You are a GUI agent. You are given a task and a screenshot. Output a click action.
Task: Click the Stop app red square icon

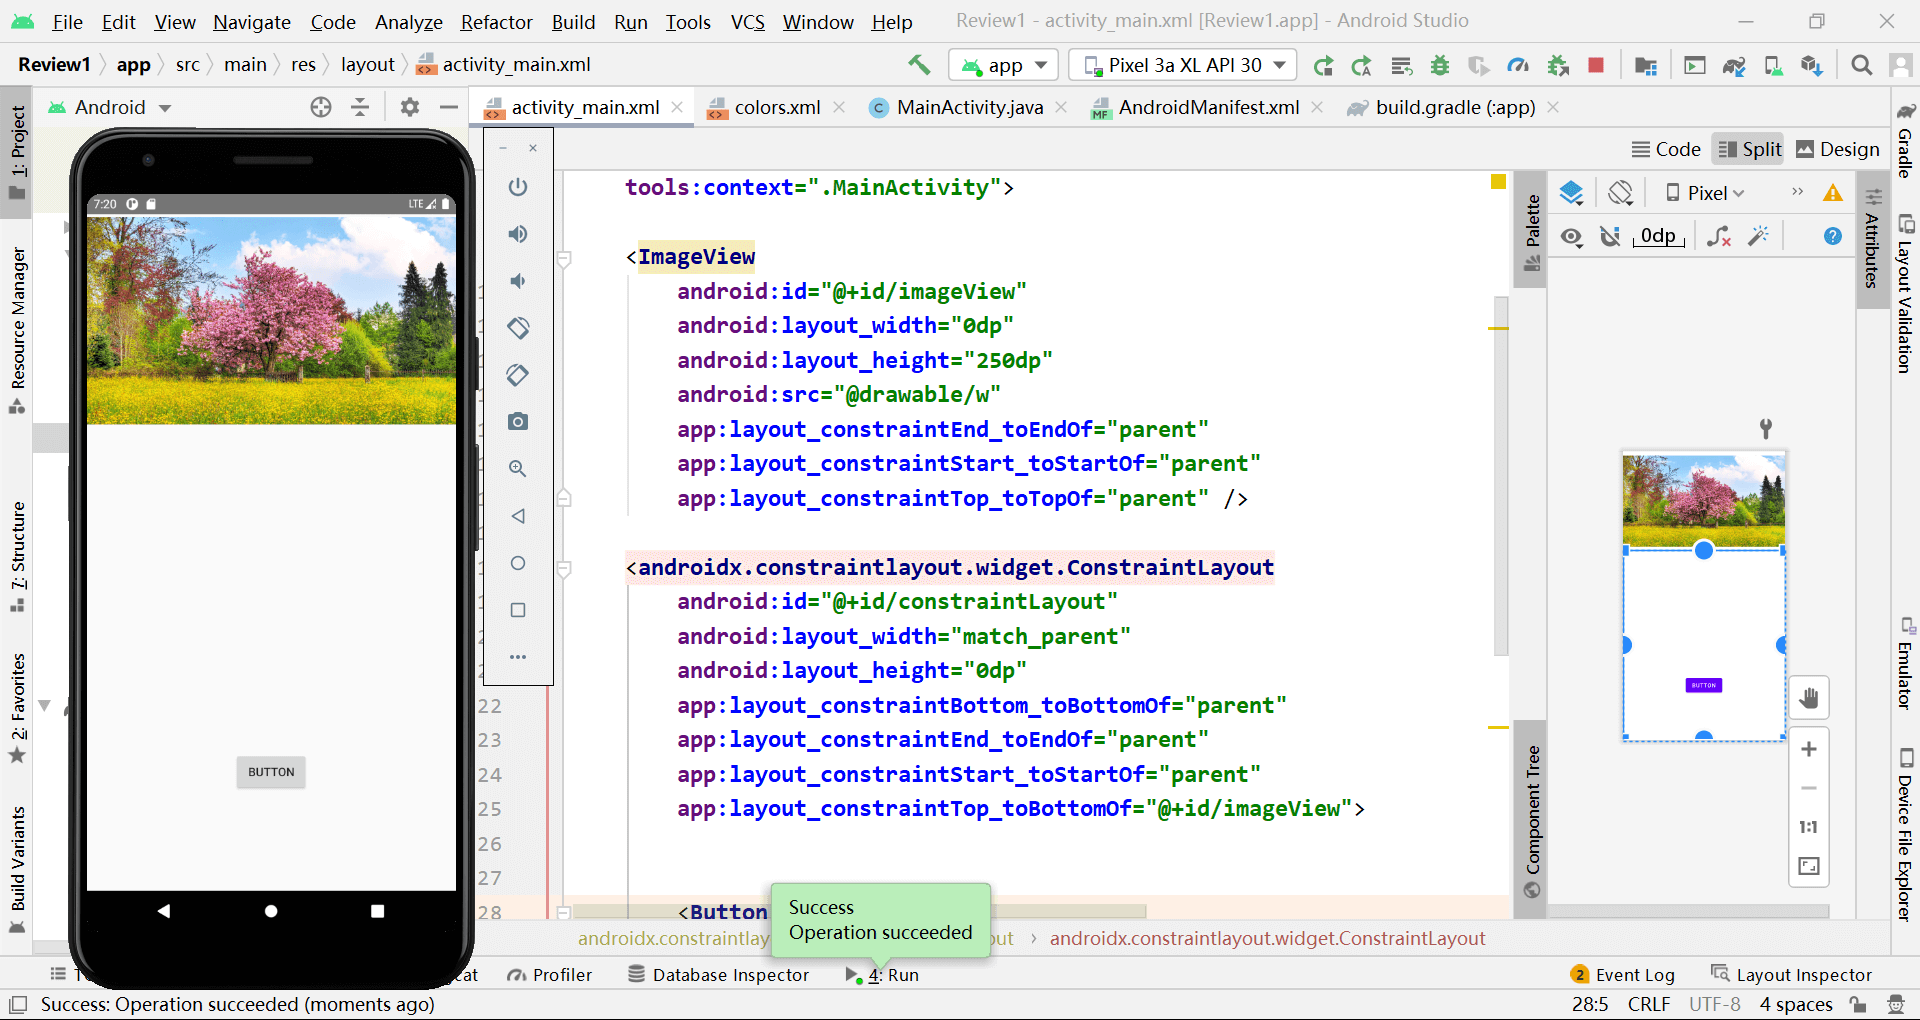(x=1596, y=65)
